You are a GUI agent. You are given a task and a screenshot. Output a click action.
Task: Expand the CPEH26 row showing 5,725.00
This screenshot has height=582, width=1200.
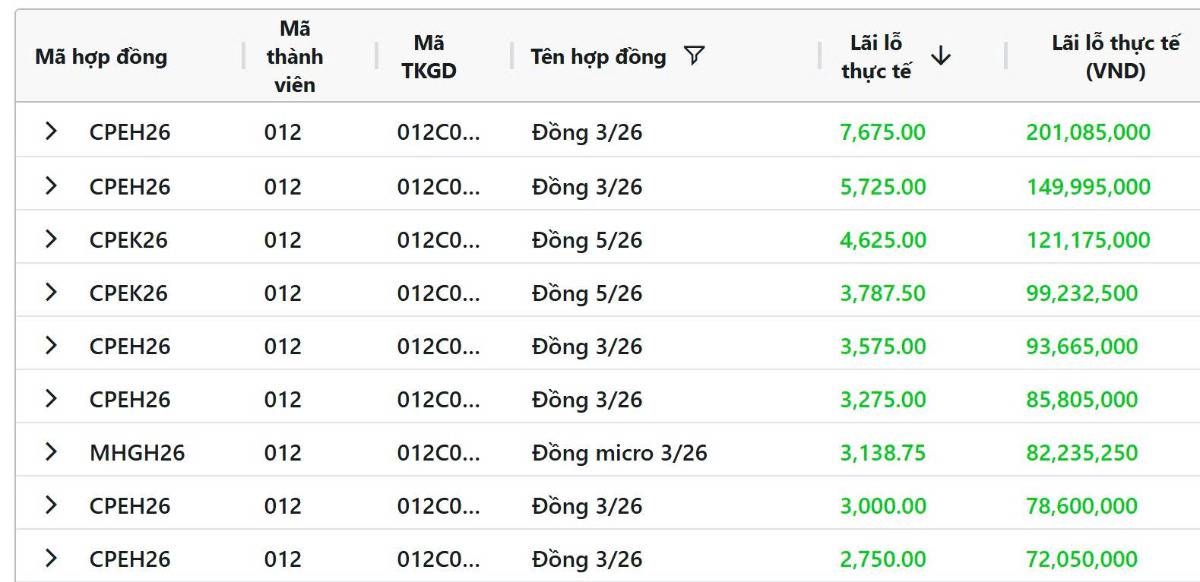(51, 186)
